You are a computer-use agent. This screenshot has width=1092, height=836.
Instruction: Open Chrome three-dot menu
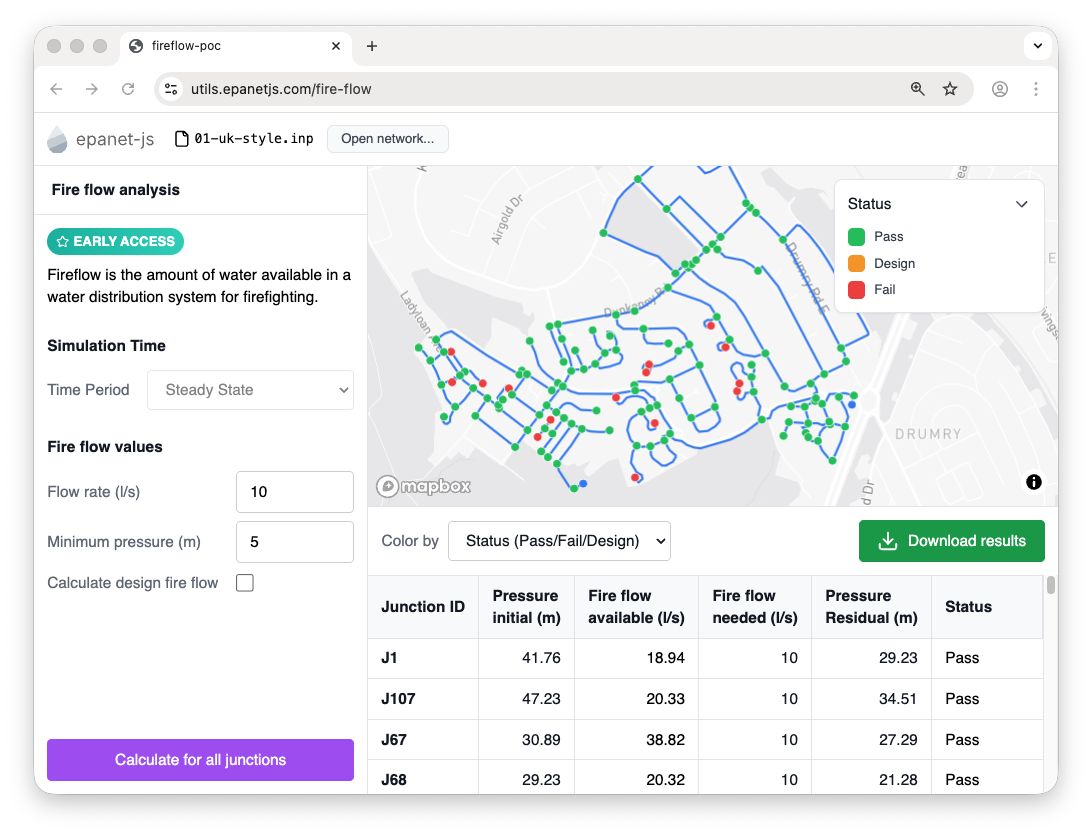pyautogui.click(x=1036, y=89)
